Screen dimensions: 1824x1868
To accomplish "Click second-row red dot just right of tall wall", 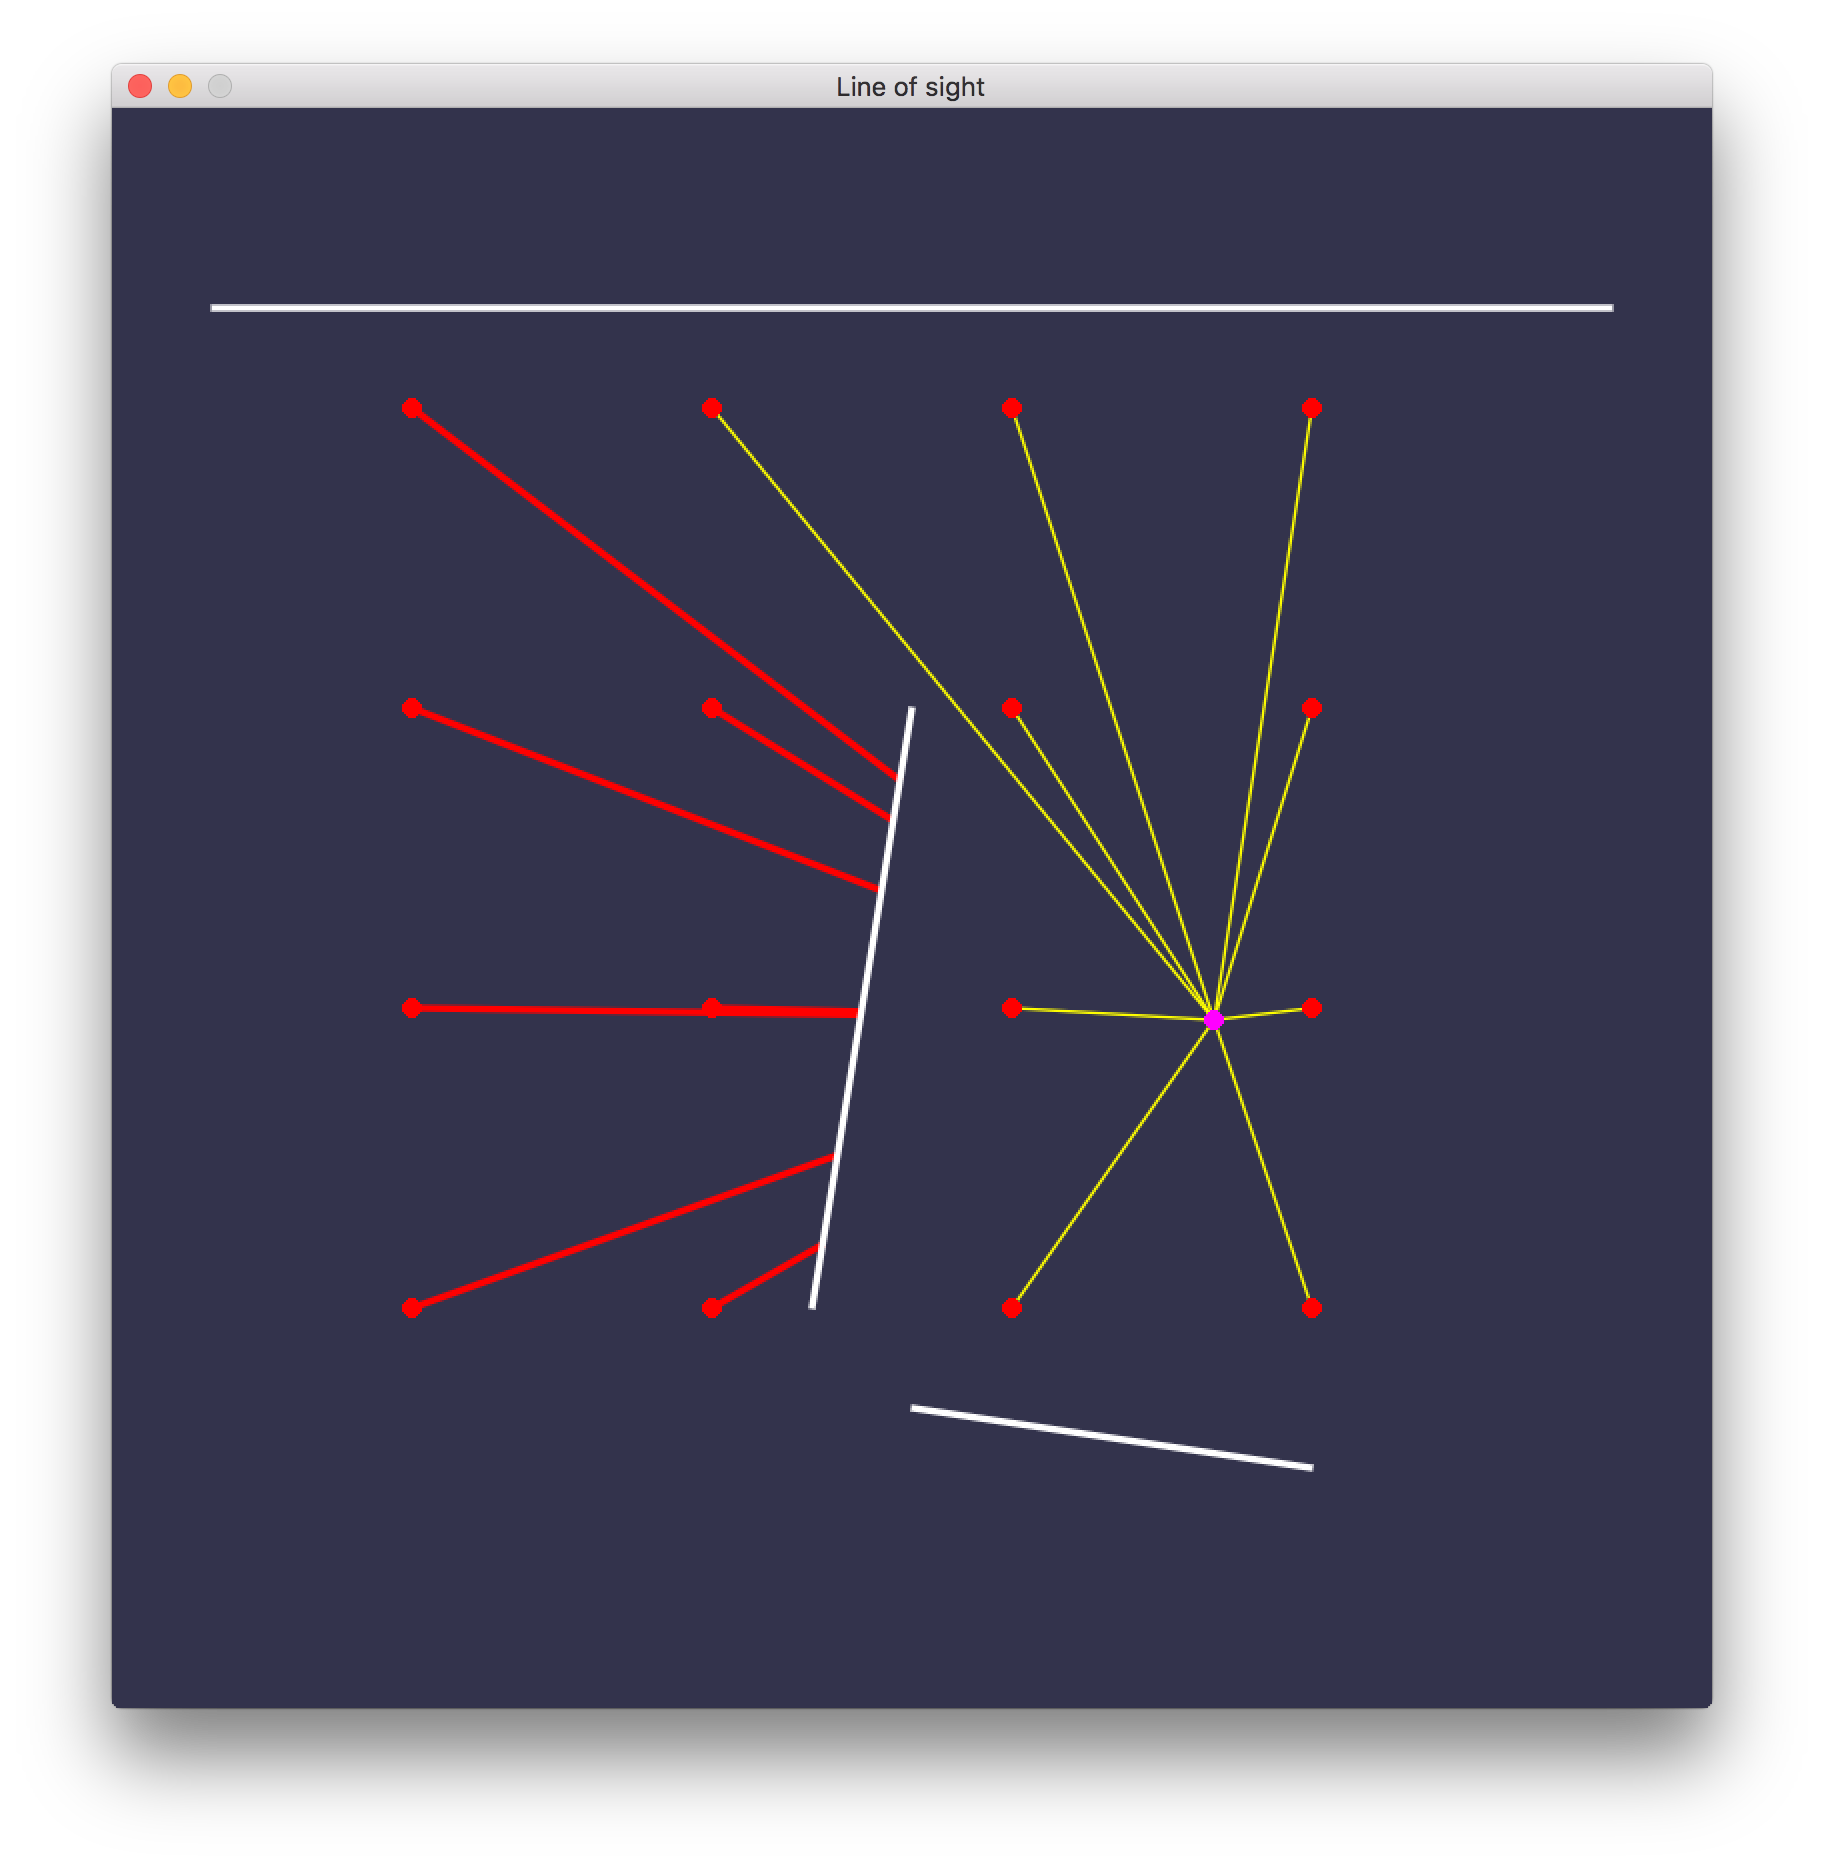I will point(1011,708).
